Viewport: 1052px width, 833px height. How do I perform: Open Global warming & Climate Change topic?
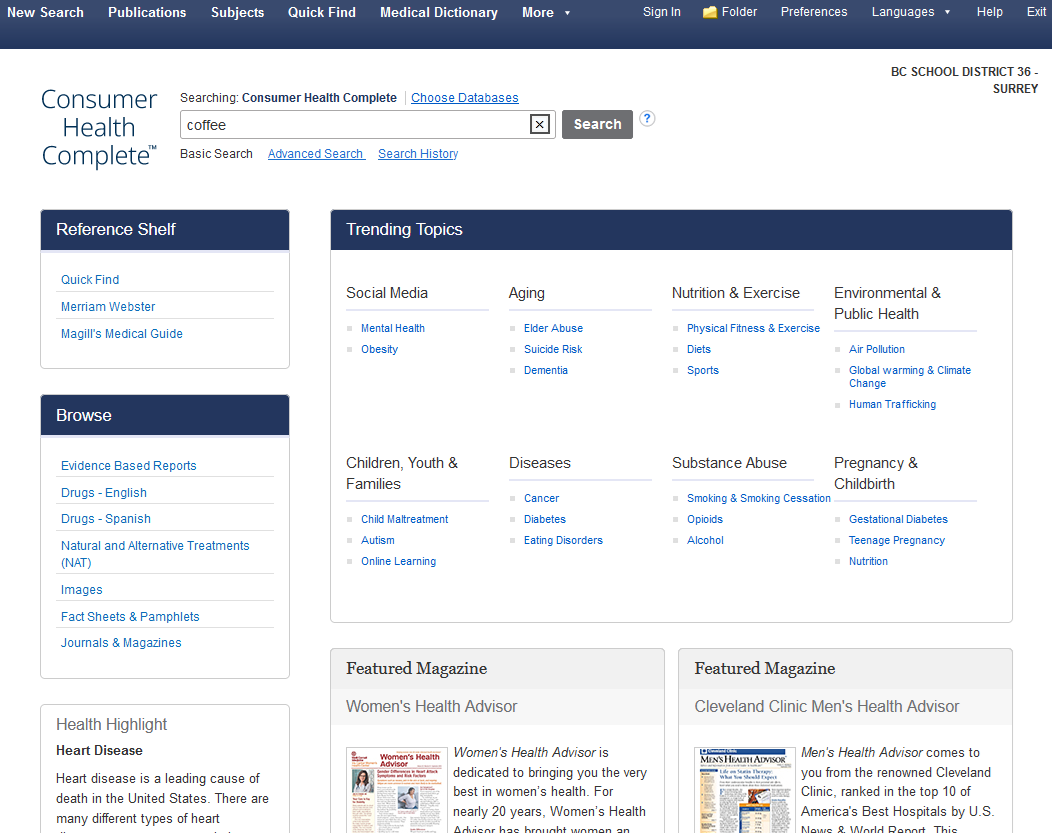[910, 376]
